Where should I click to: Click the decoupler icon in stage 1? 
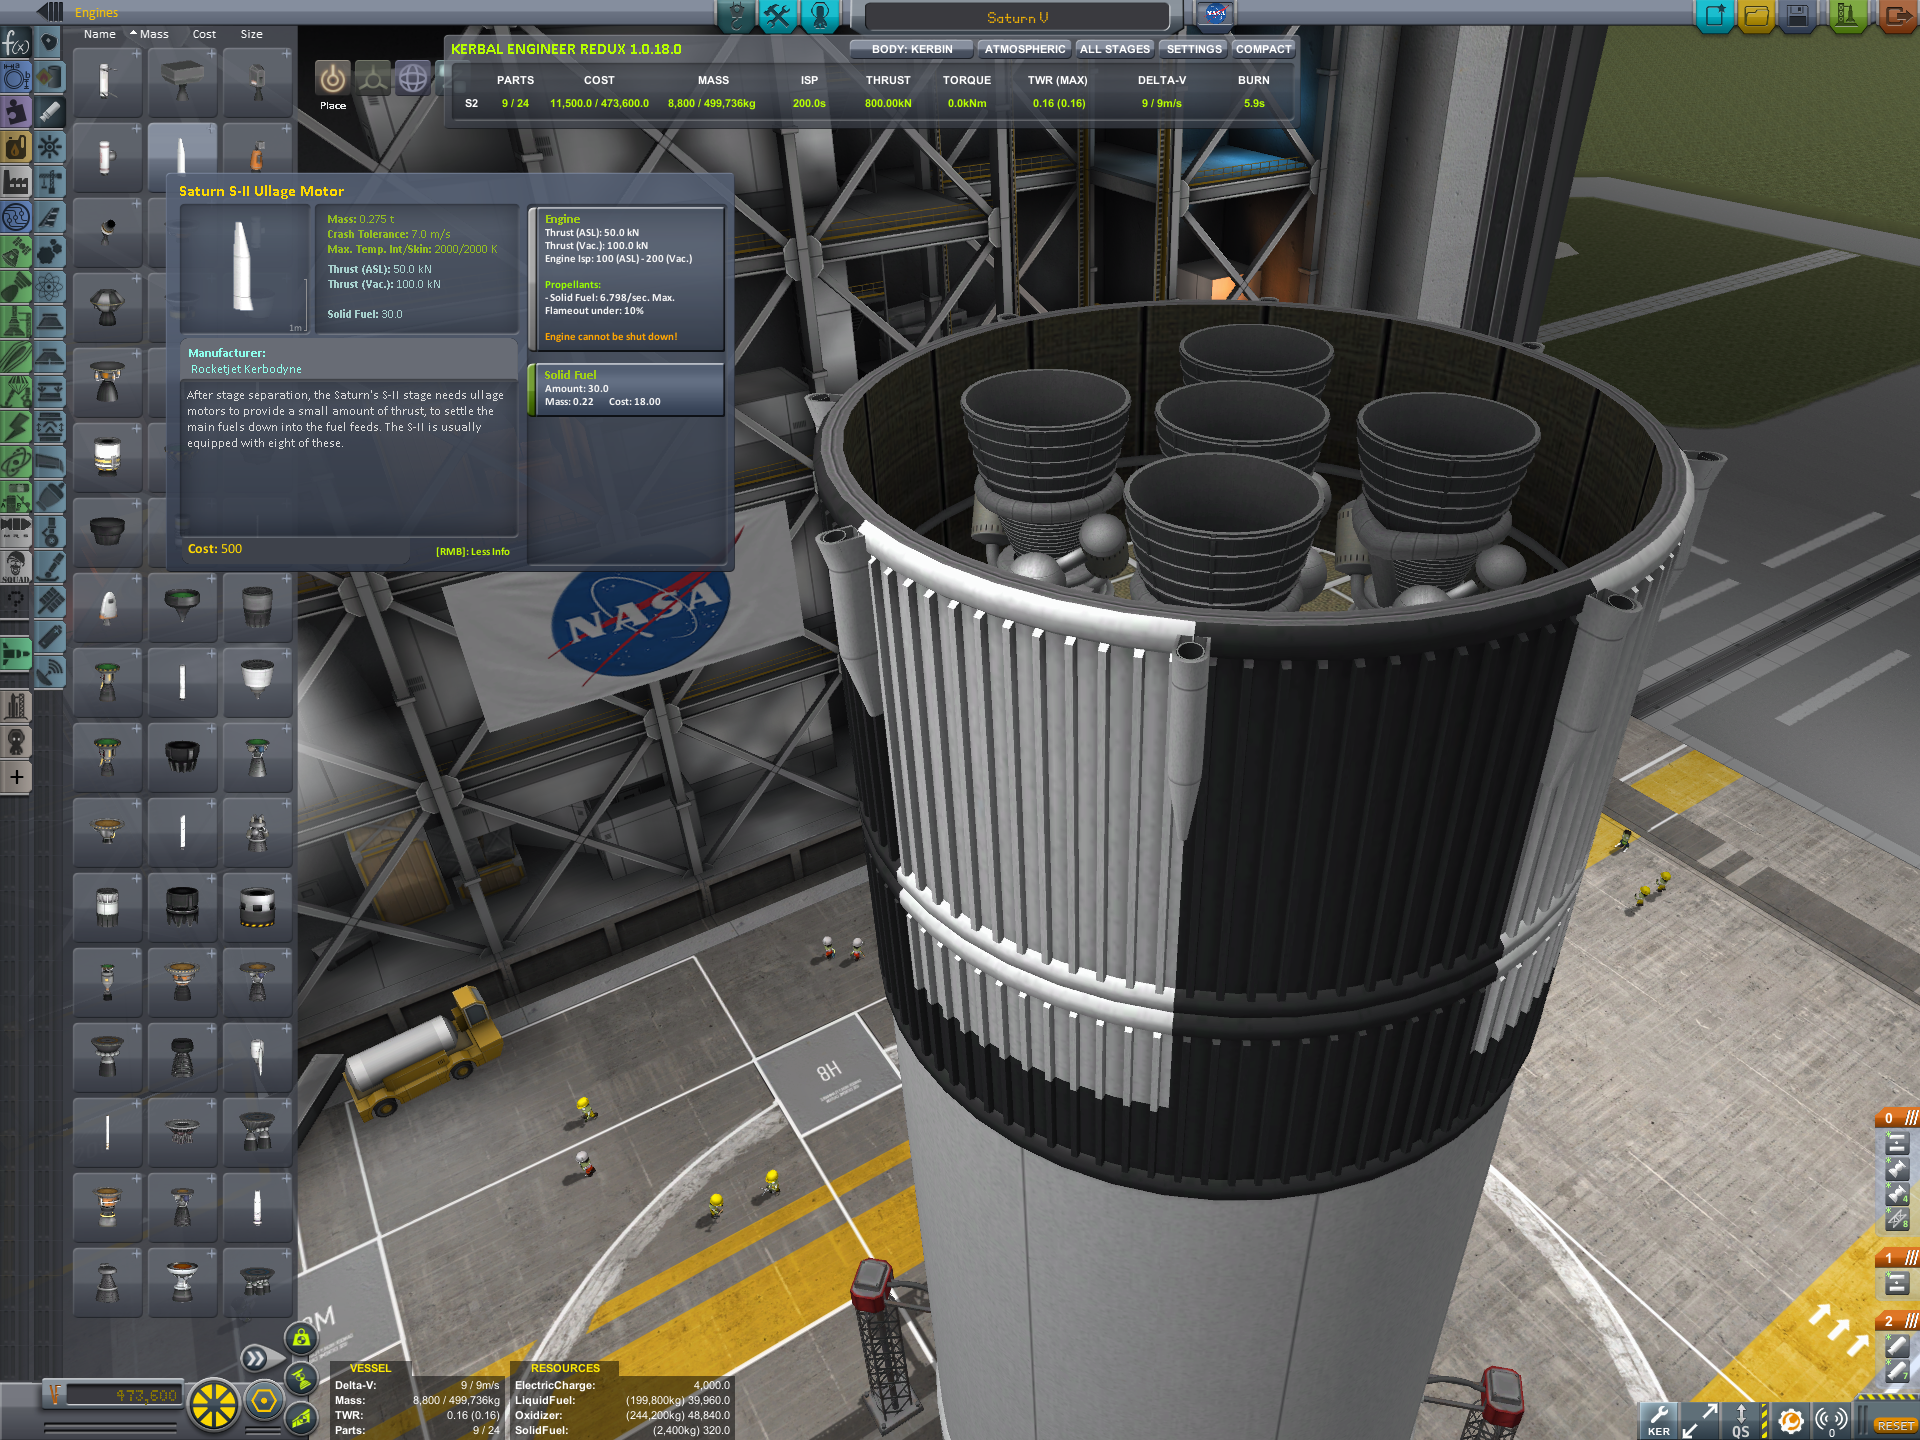pos(1897,1283)
